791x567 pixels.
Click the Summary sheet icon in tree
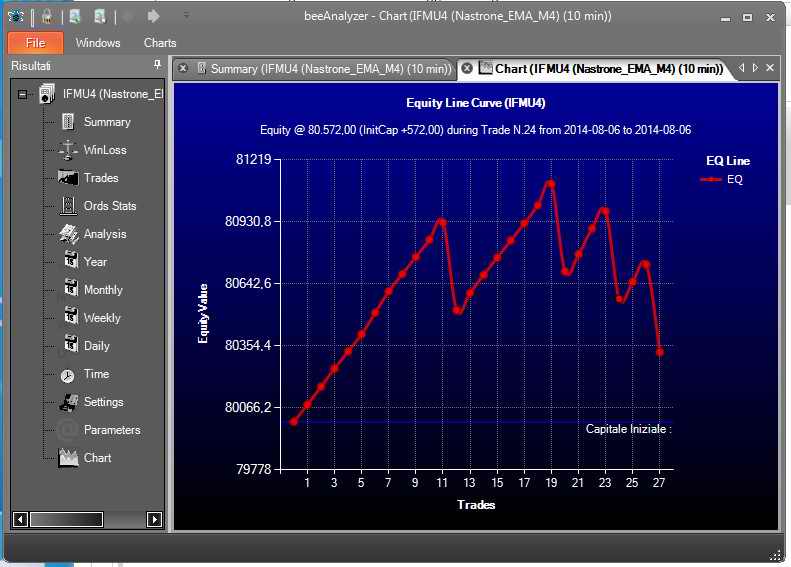point(68,122)
